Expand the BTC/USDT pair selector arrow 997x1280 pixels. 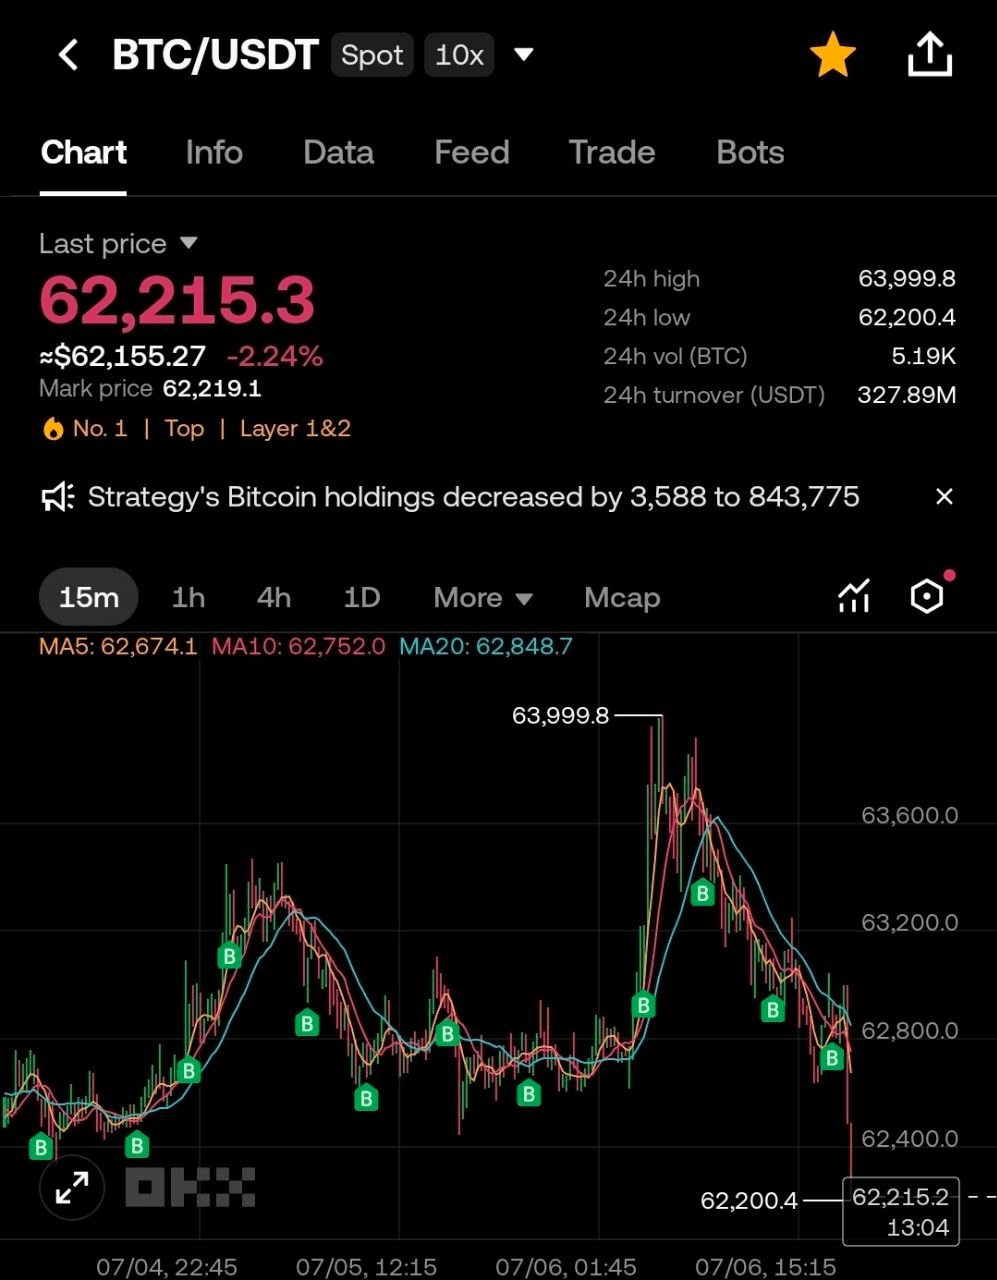(523, 54)
